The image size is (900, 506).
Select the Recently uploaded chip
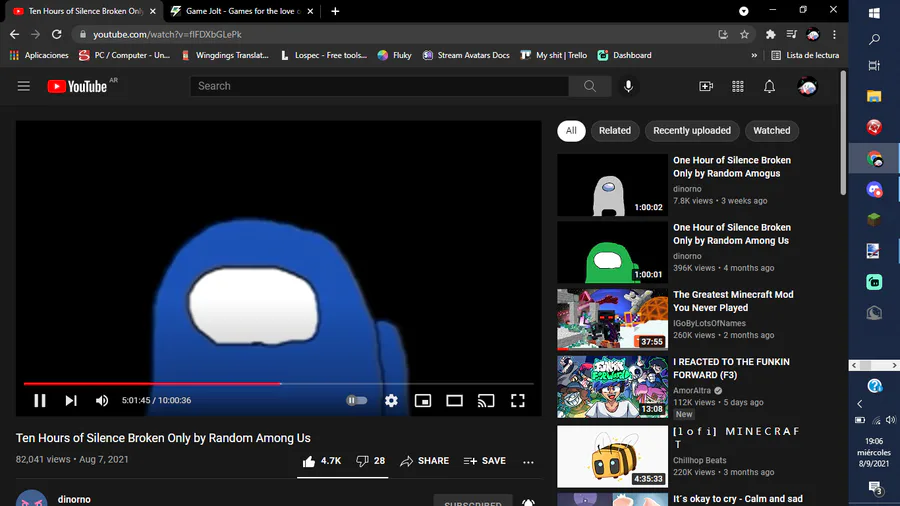click(692, 131)
